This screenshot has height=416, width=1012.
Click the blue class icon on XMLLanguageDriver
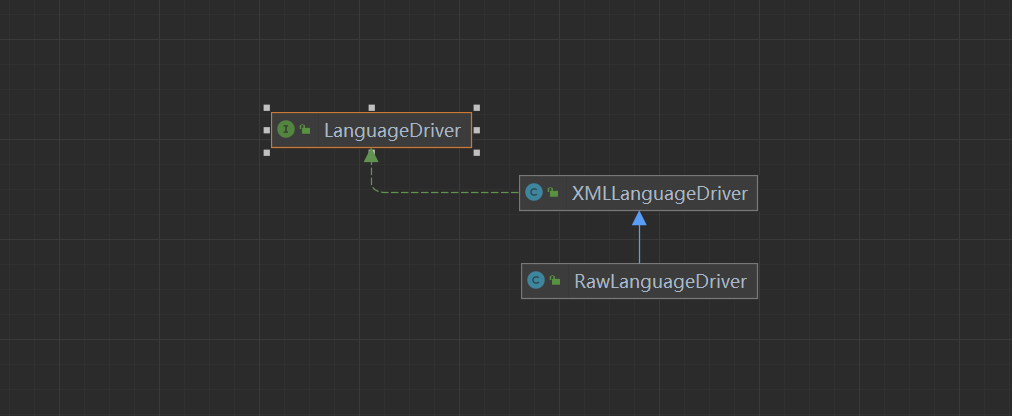[534, 193]
